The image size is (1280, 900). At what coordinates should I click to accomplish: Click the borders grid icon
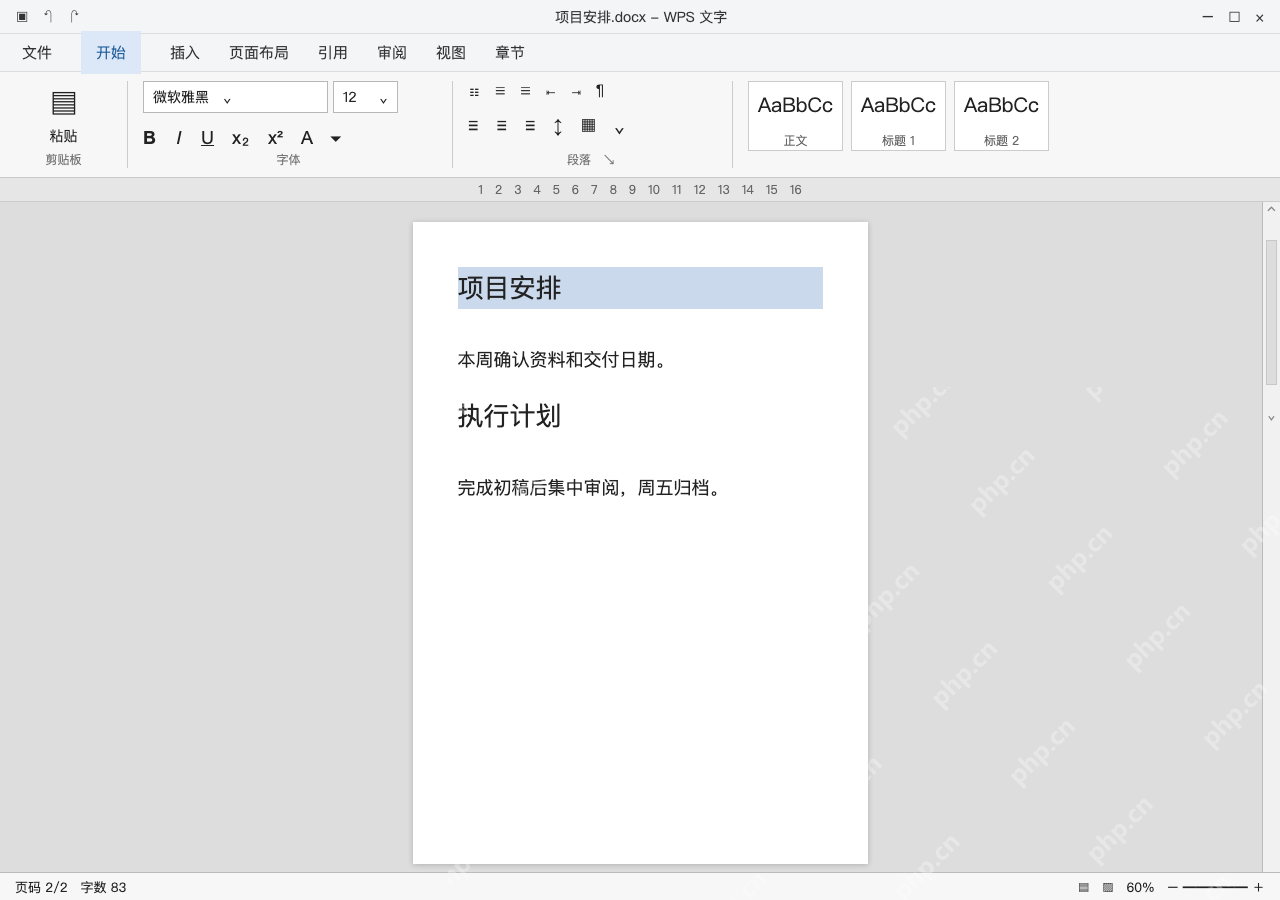588,125
